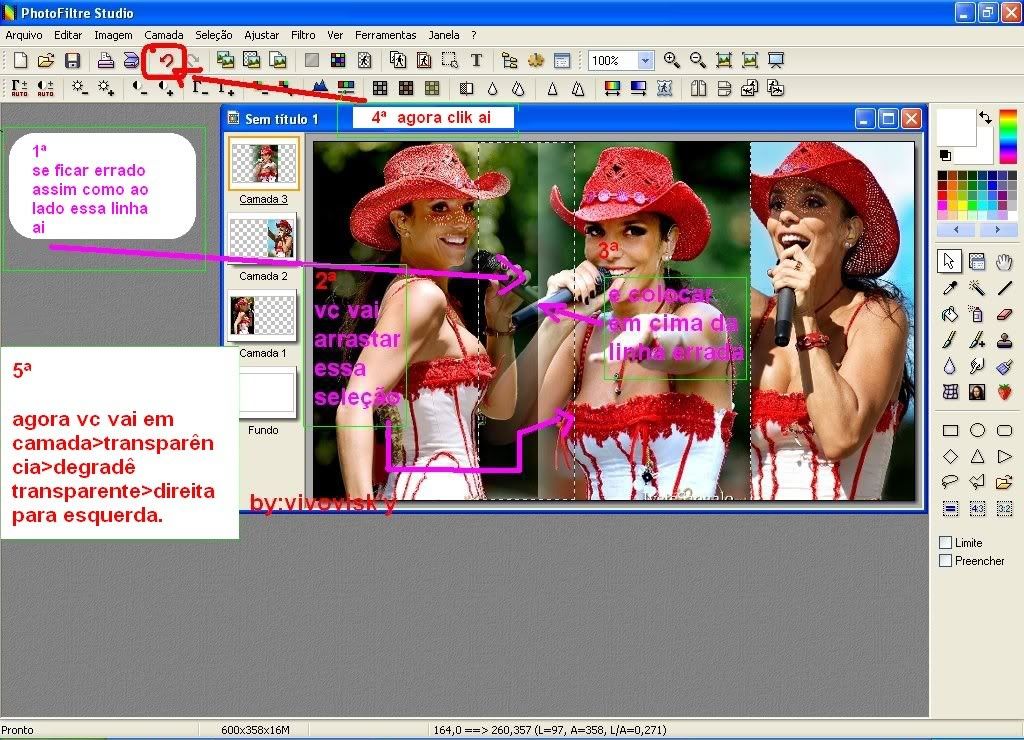Screen dimensions: 1024x740
Task: Click the rainbow color spectrum bar
Action: 1008,136
